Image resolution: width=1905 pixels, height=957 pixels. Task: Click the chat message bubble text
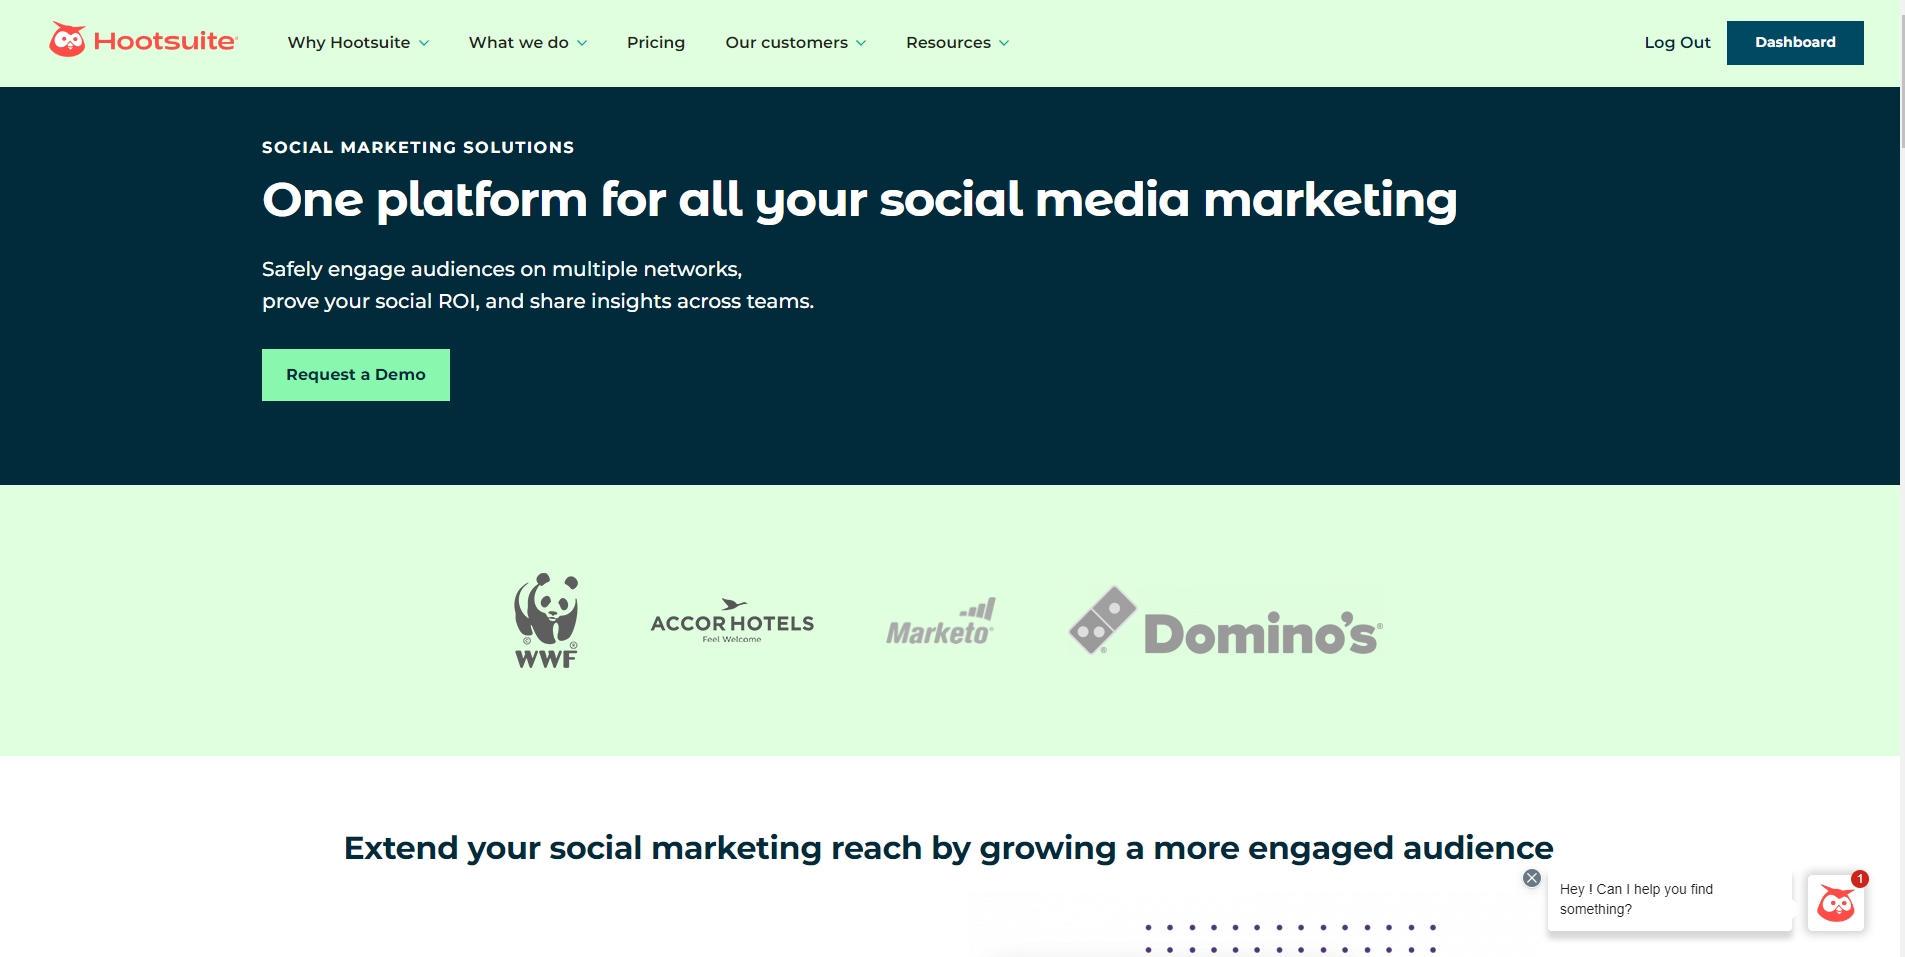coord(1636,899)
